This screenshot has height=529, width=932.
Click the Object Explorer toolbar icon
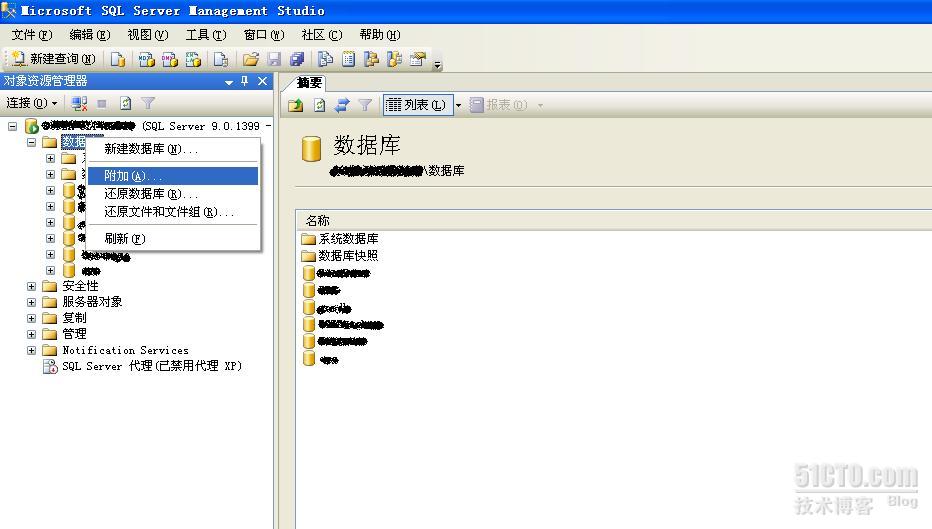[371, 59]
